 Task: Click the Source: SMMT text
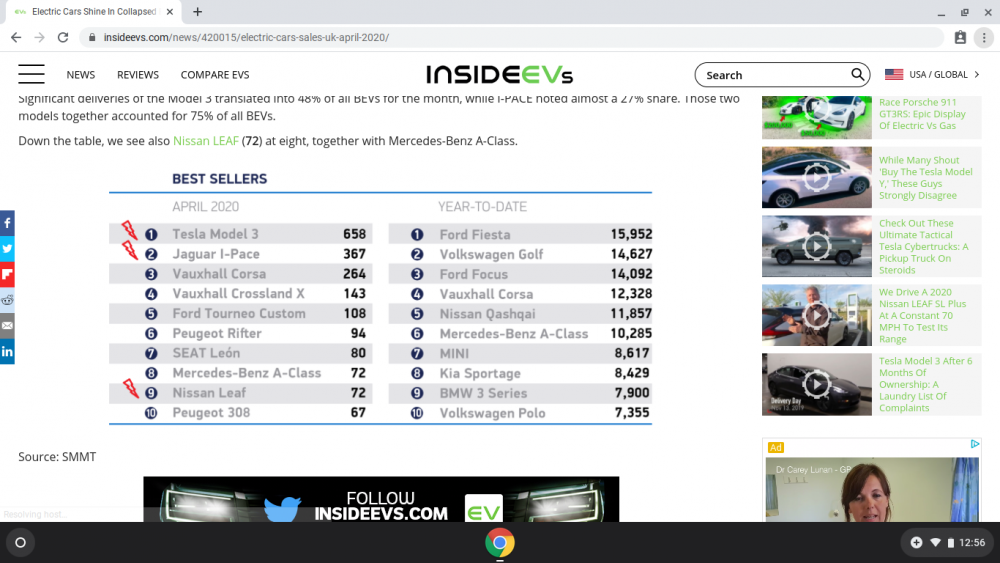[57, 457]
